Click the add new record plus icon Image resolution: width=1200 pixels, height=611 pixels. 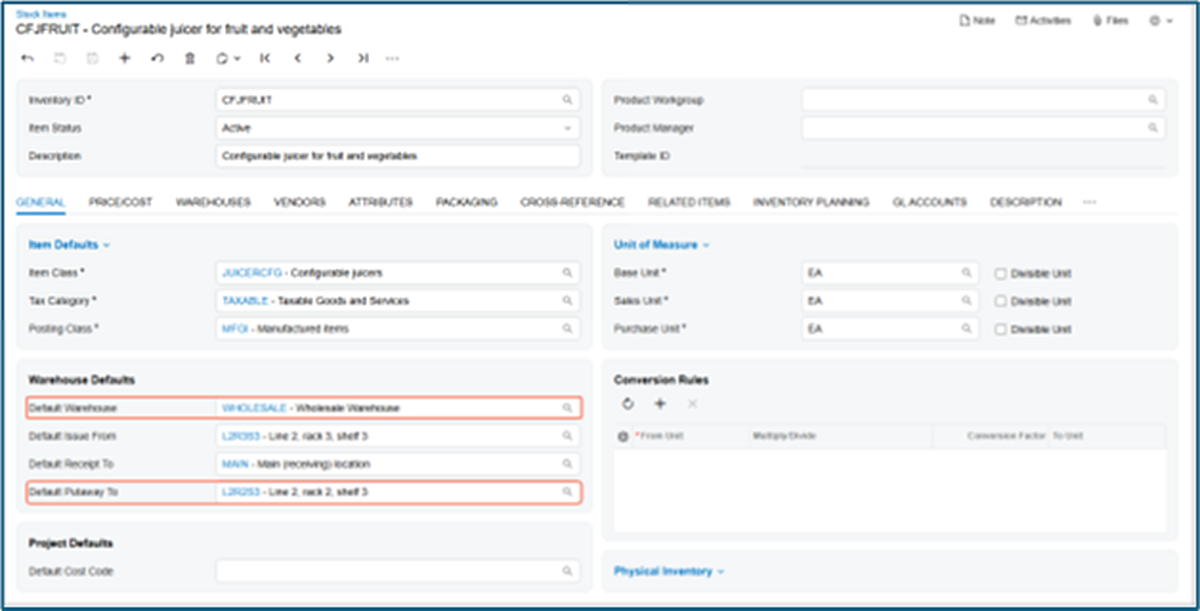pyautogui.click(x=124, y=59)
